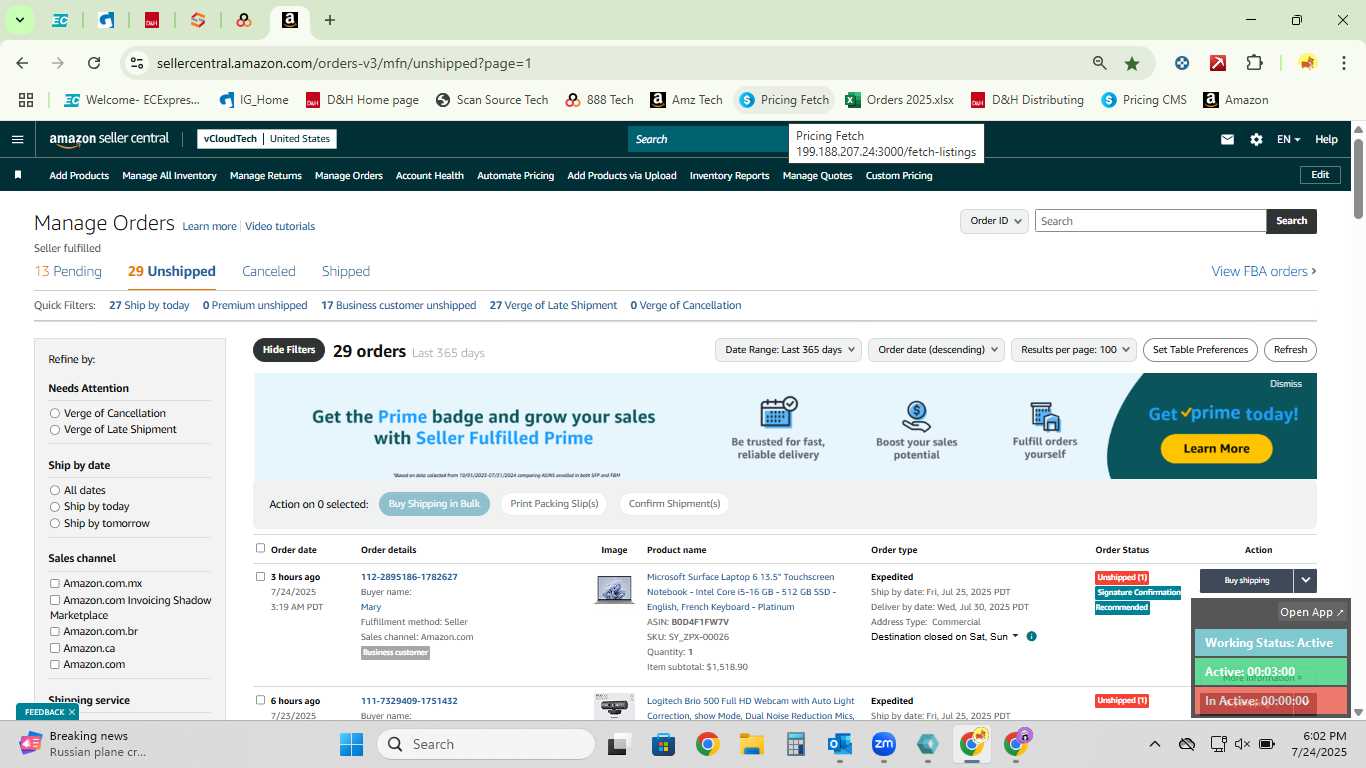Viewport: 1366px width, 768px height.
Task: Open View FBA orders link
Action: [x=1264, y=271]
